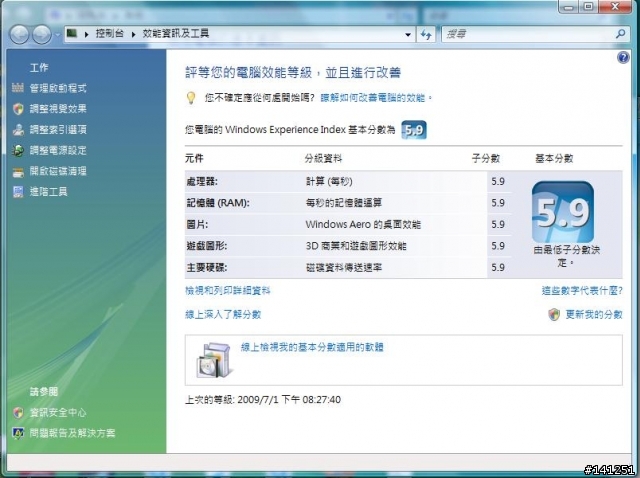The width and height of the screenshot is (640, 478).
Task: Click into the 搜尋 search field
Action: pyautogui.click(x=529, y=34)
